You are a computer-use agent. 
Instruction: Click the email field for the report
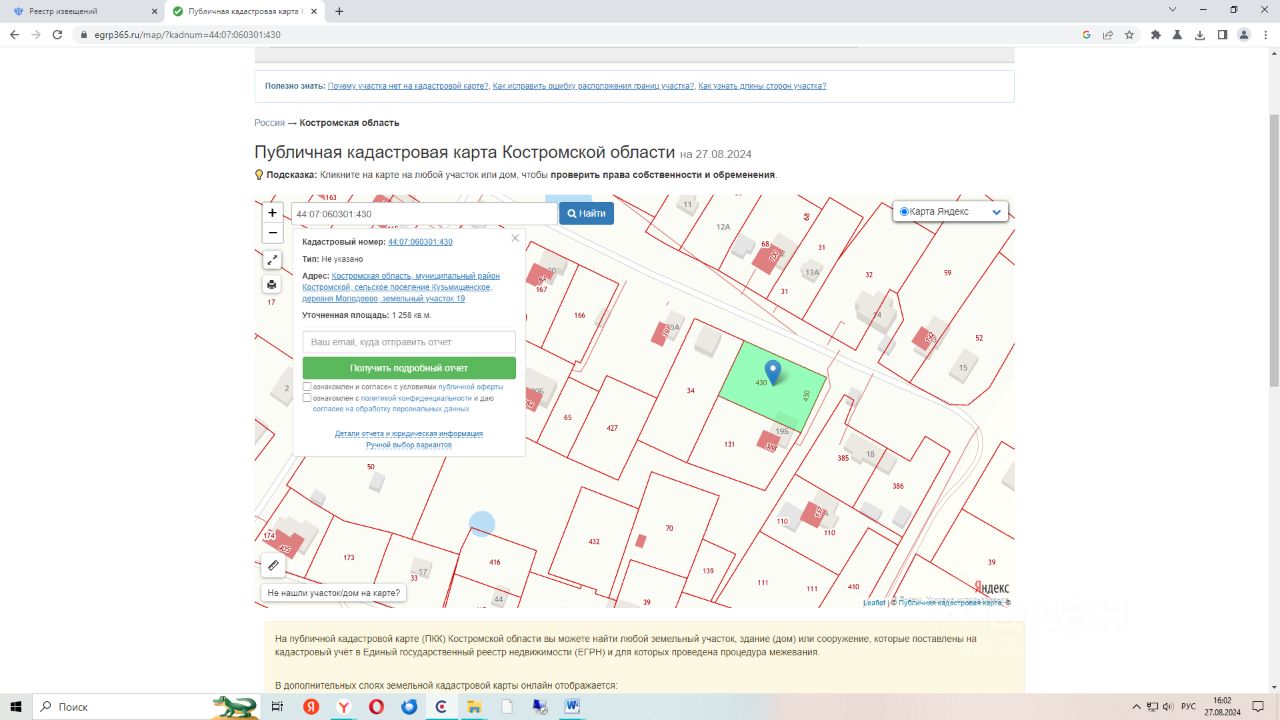coord(409,342)
